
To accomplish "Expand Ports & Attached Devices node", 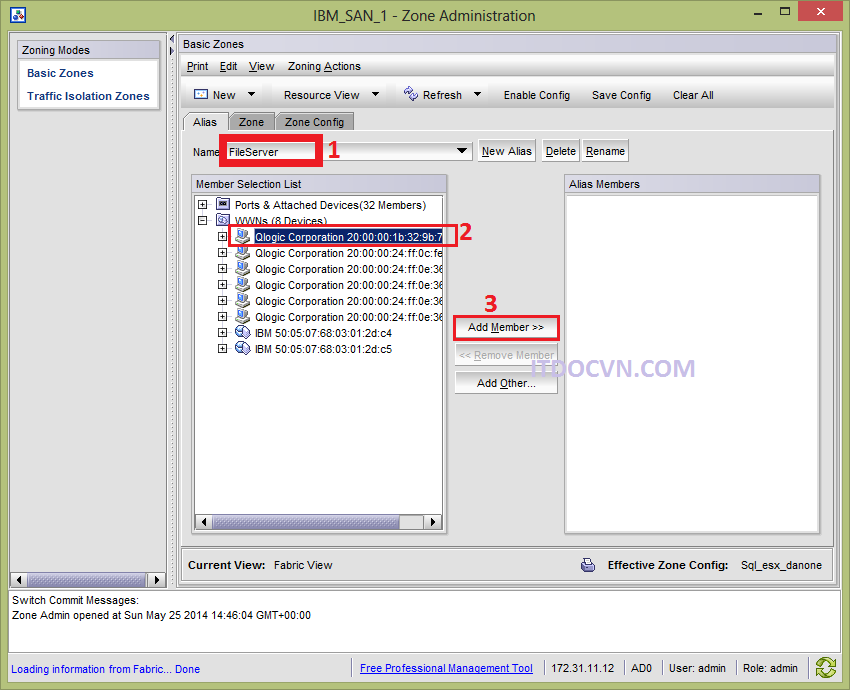I will click(x=202, y=205).
